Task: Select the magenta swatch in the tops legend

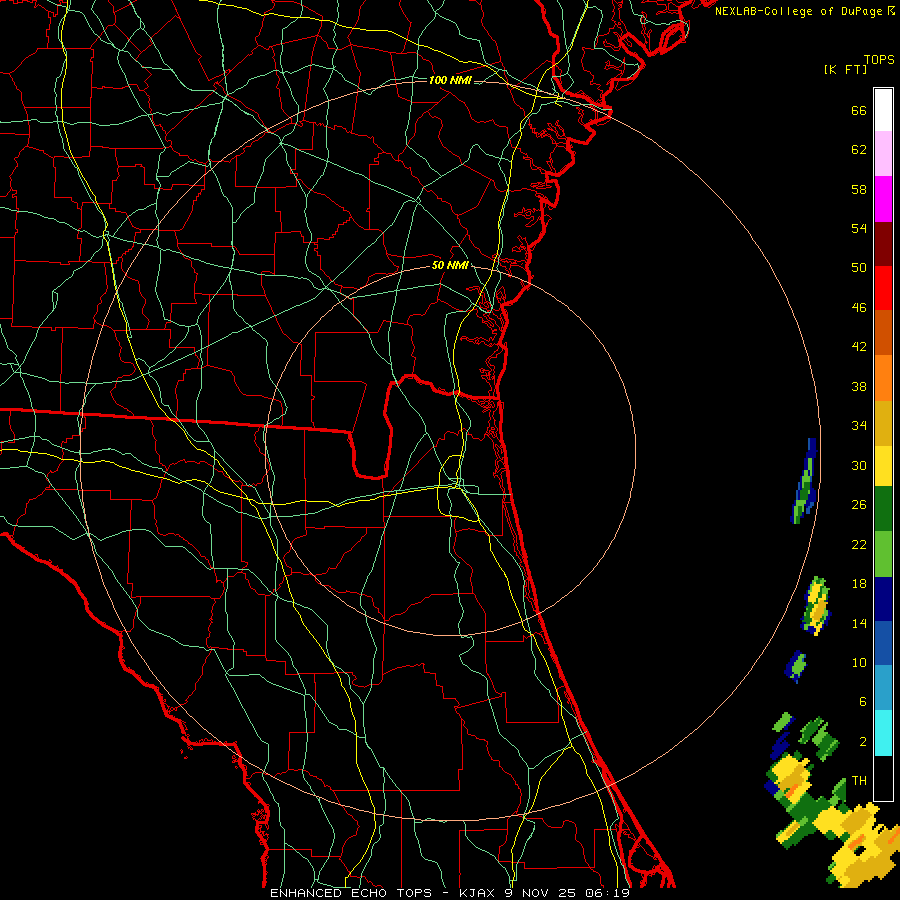Action: [883, 199]
